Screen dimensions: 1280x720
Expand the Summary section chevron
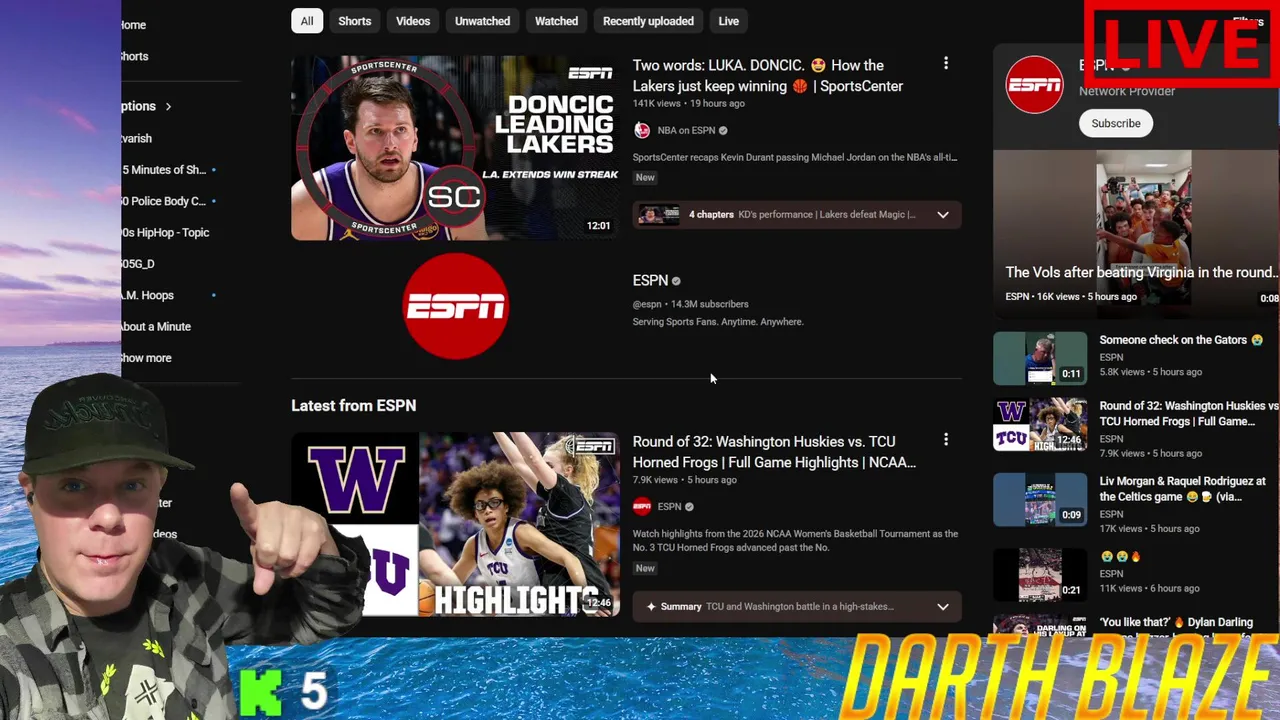point(942,607)
